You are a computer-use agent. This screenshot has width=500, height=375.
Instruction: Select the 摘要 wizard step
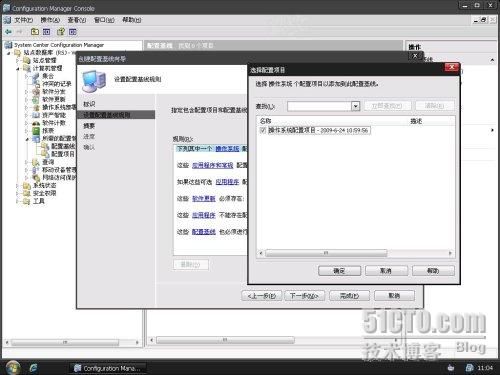(89, 126)
